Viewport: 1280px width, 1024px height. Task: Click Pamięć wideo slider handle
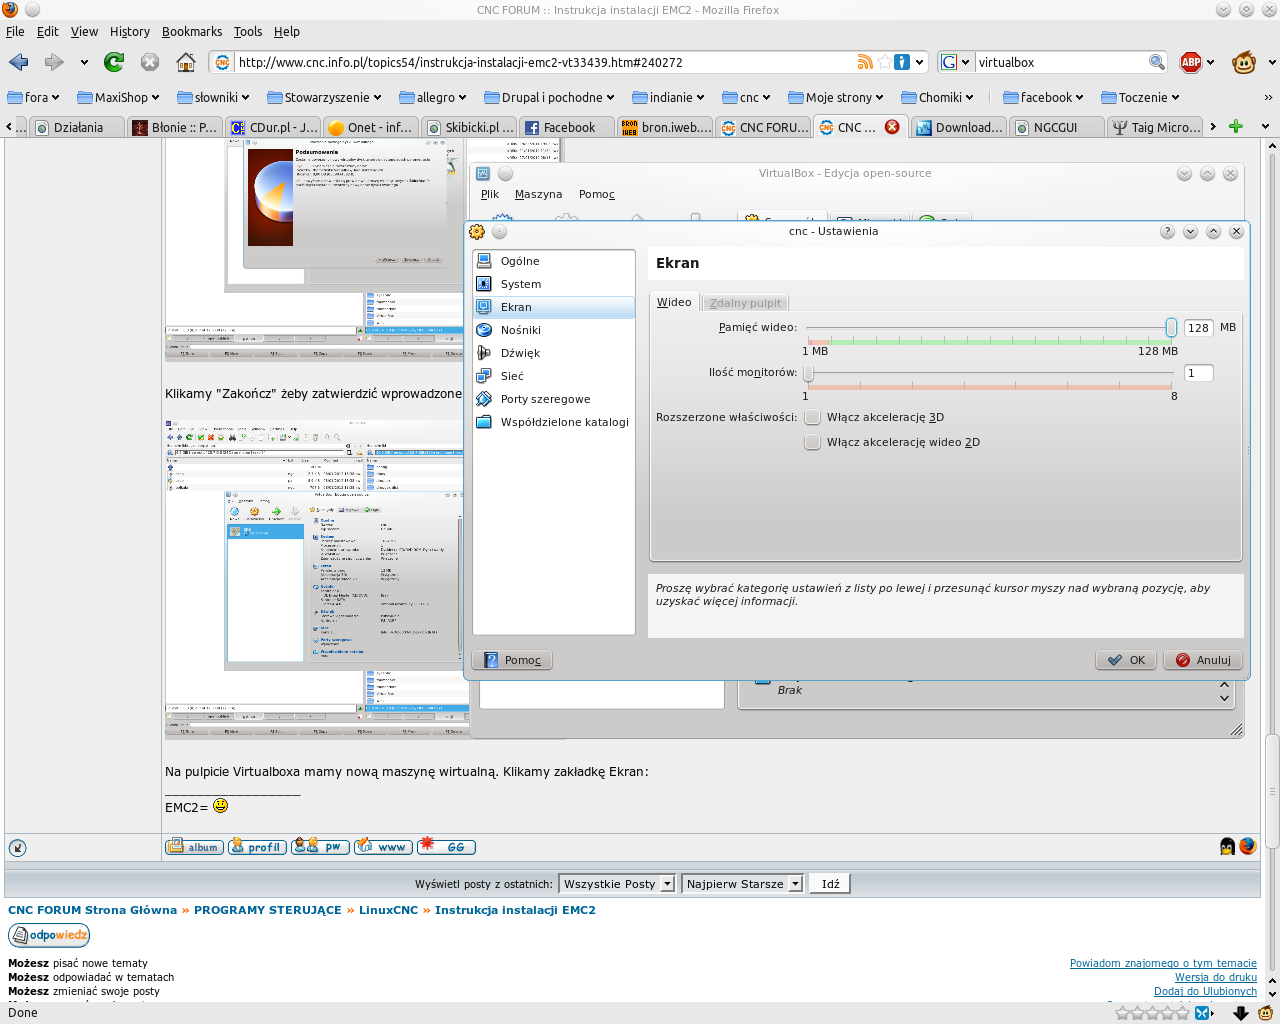(1170, 327)
